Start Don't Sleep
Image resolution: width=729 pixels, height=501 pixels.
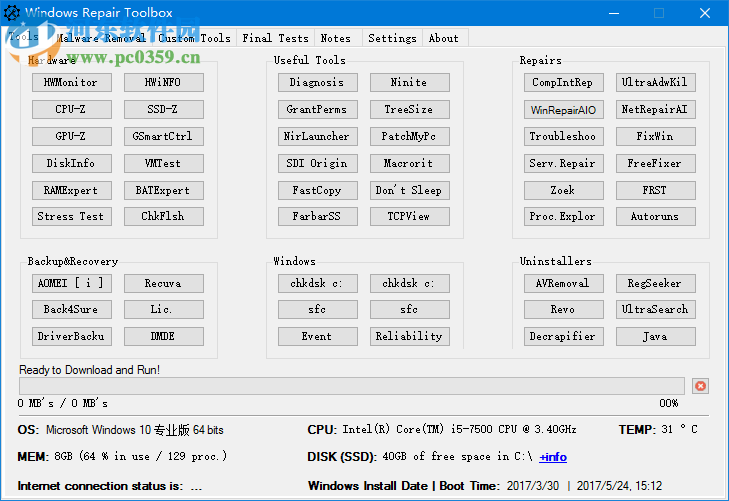tap(410, 190)
